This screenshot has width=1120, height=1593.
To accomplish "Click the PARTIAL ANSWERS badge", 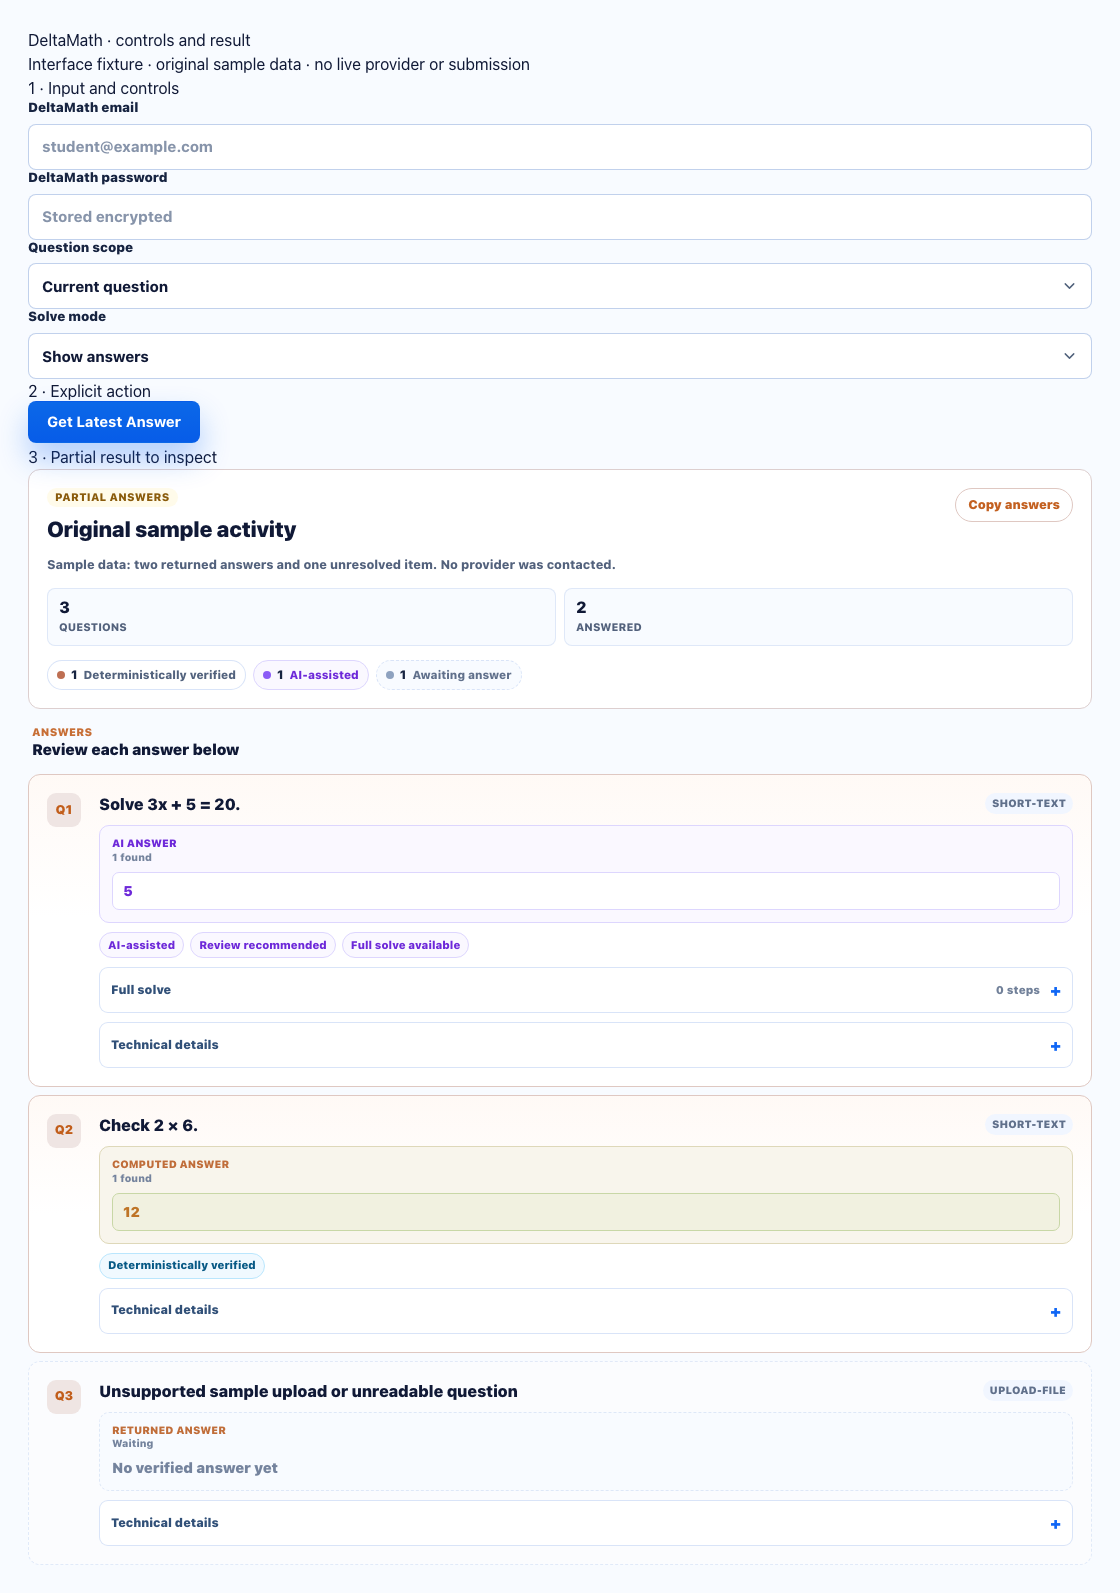I will click(112, 497).
